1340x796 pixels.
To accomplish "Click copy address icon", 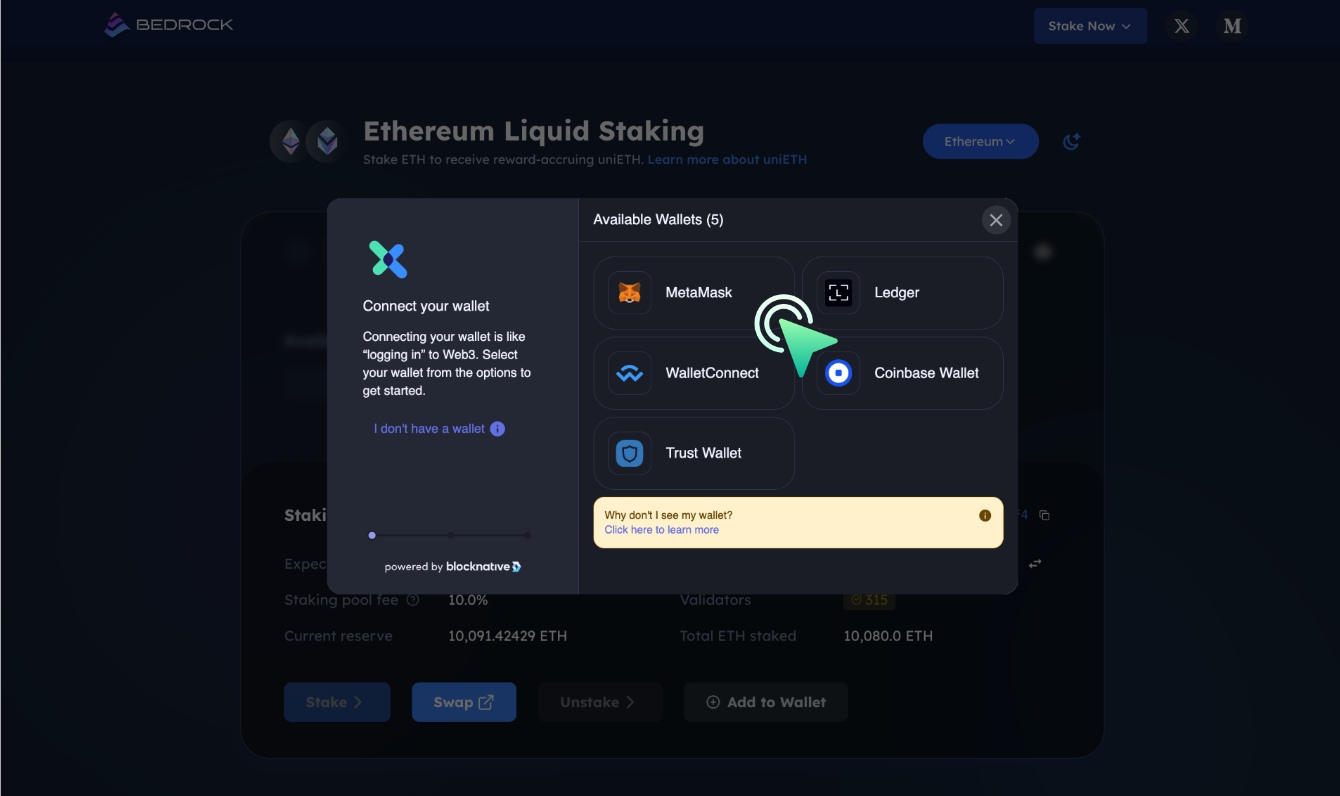I will tap(1044, 515).
